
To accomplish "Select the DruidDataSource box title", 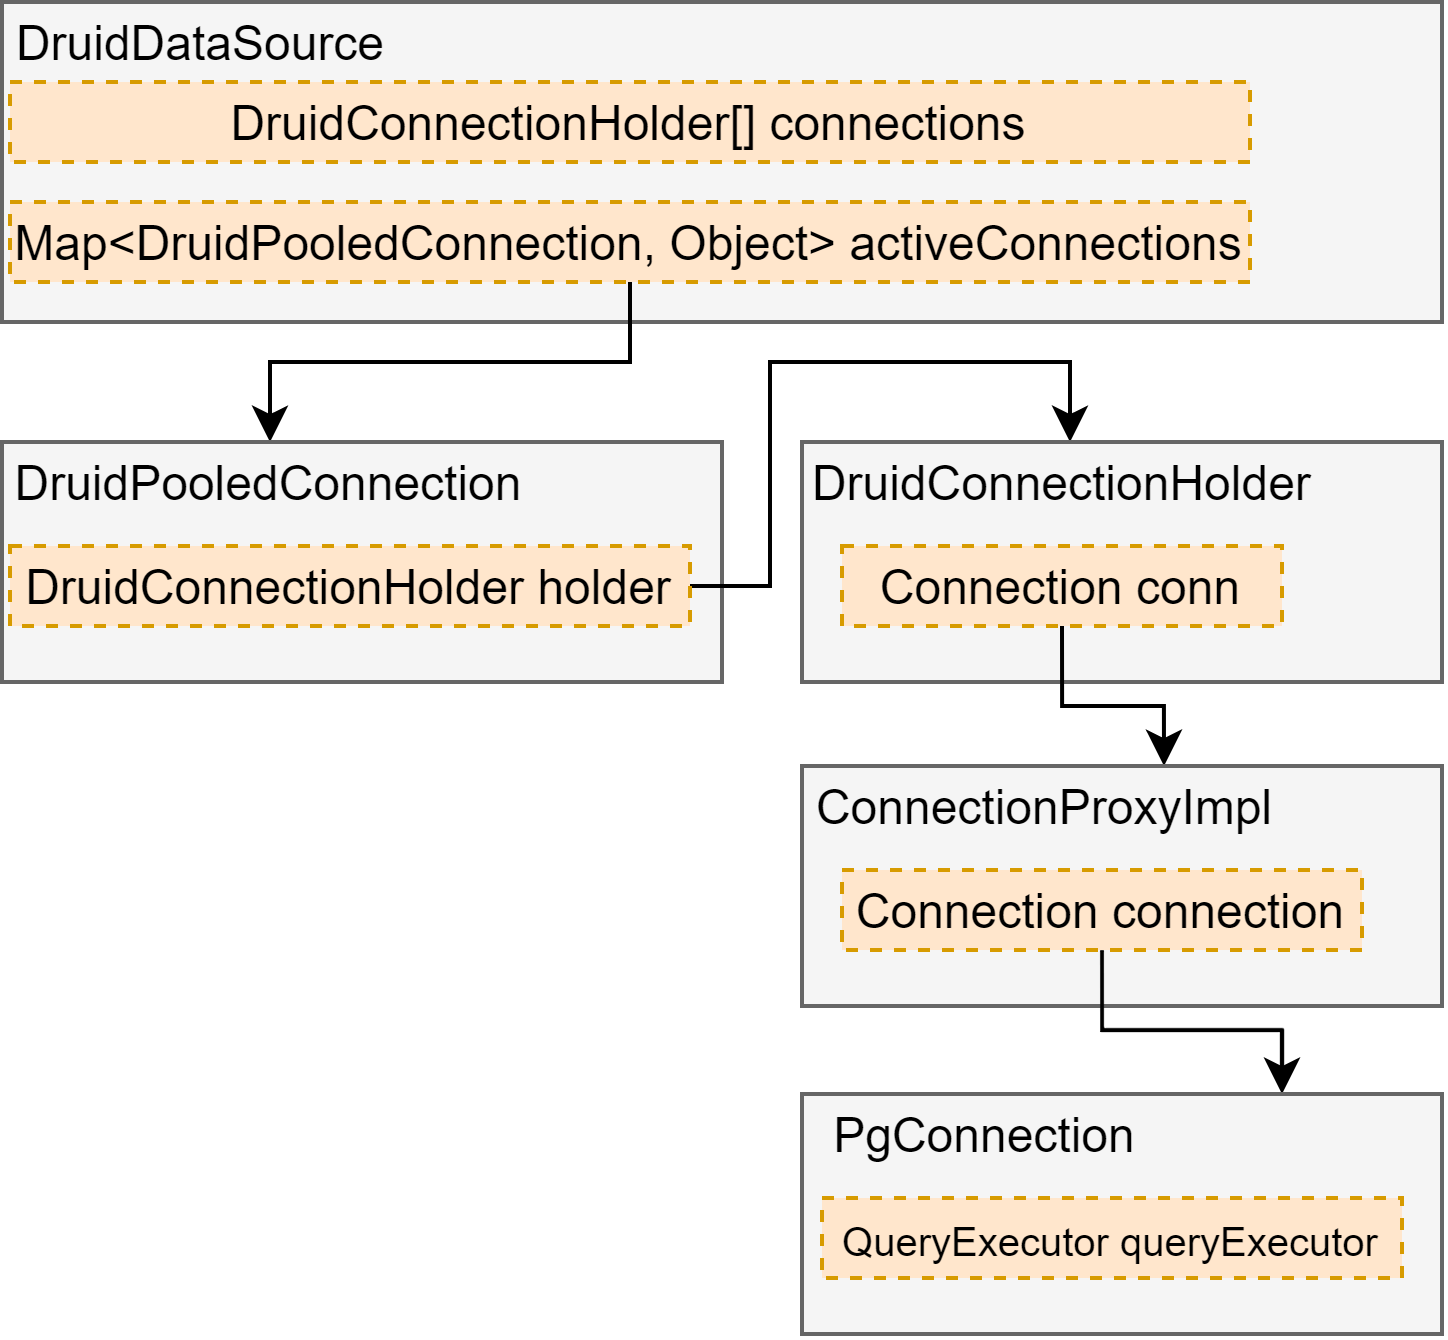I will pyautogui.click(x=200, y=44).
